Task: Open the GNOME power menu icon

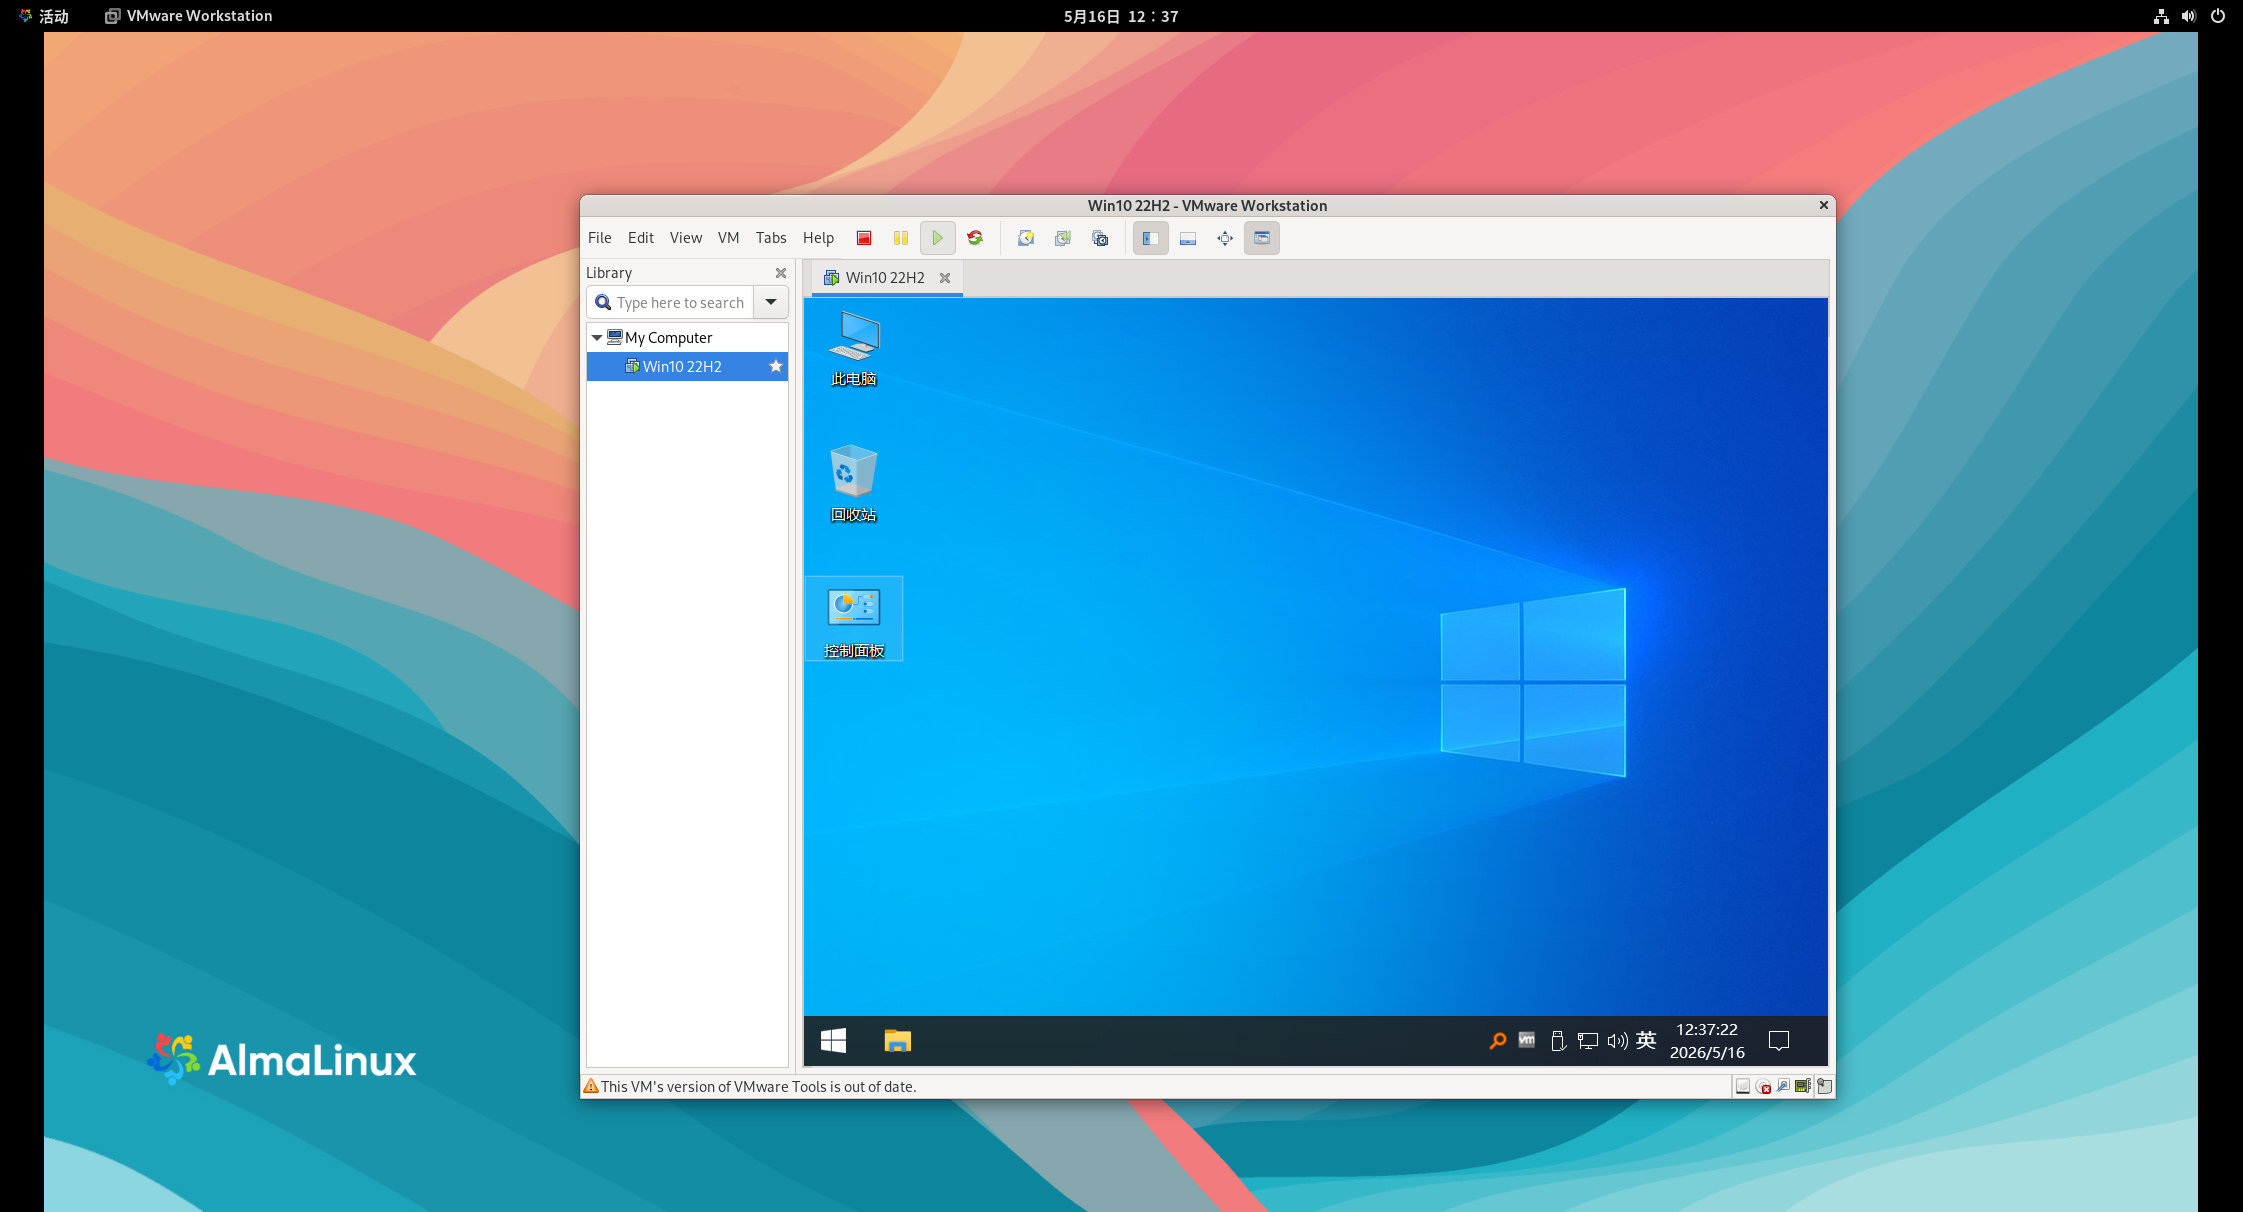Action: (x=2218, y=16)
